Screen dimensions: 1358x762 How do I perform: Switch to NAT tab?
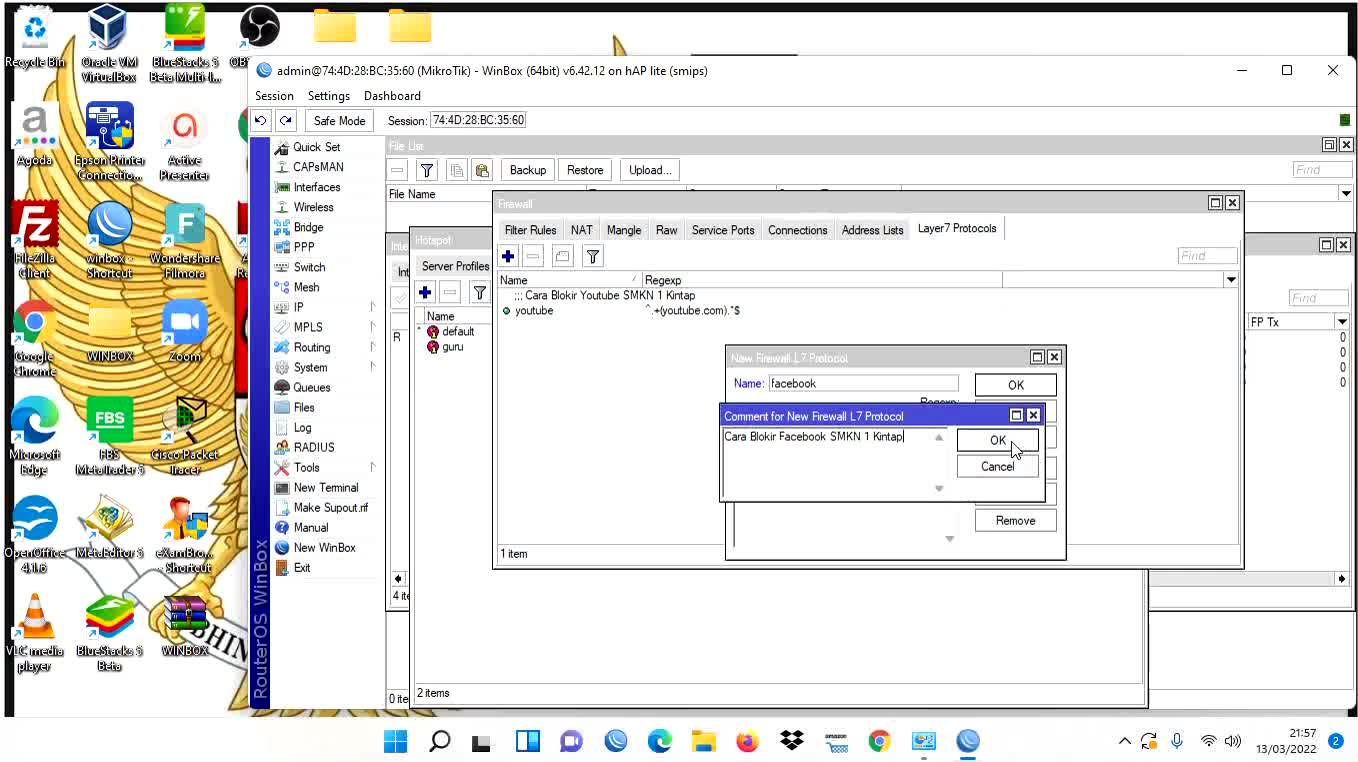click(x=582, y=230)
